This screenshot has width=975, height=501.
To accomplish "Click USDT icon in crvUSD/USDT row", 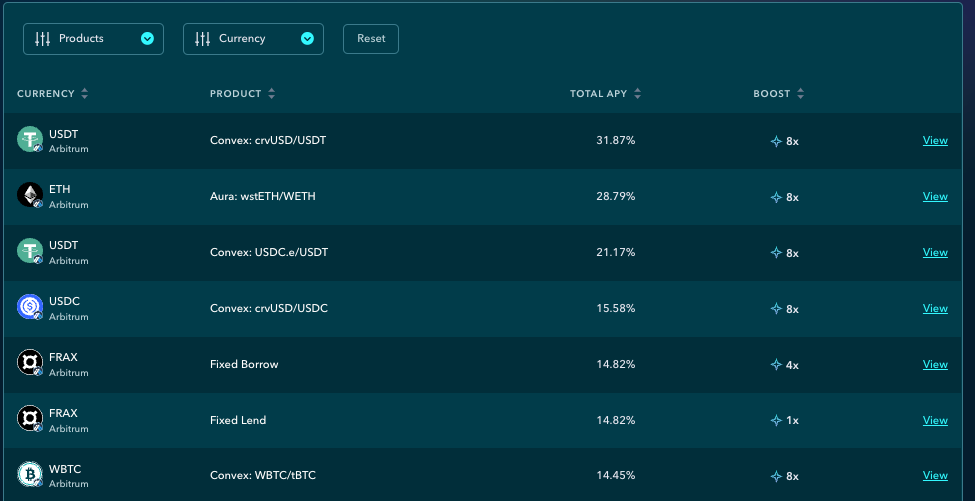I will click(x=30, y=139).
